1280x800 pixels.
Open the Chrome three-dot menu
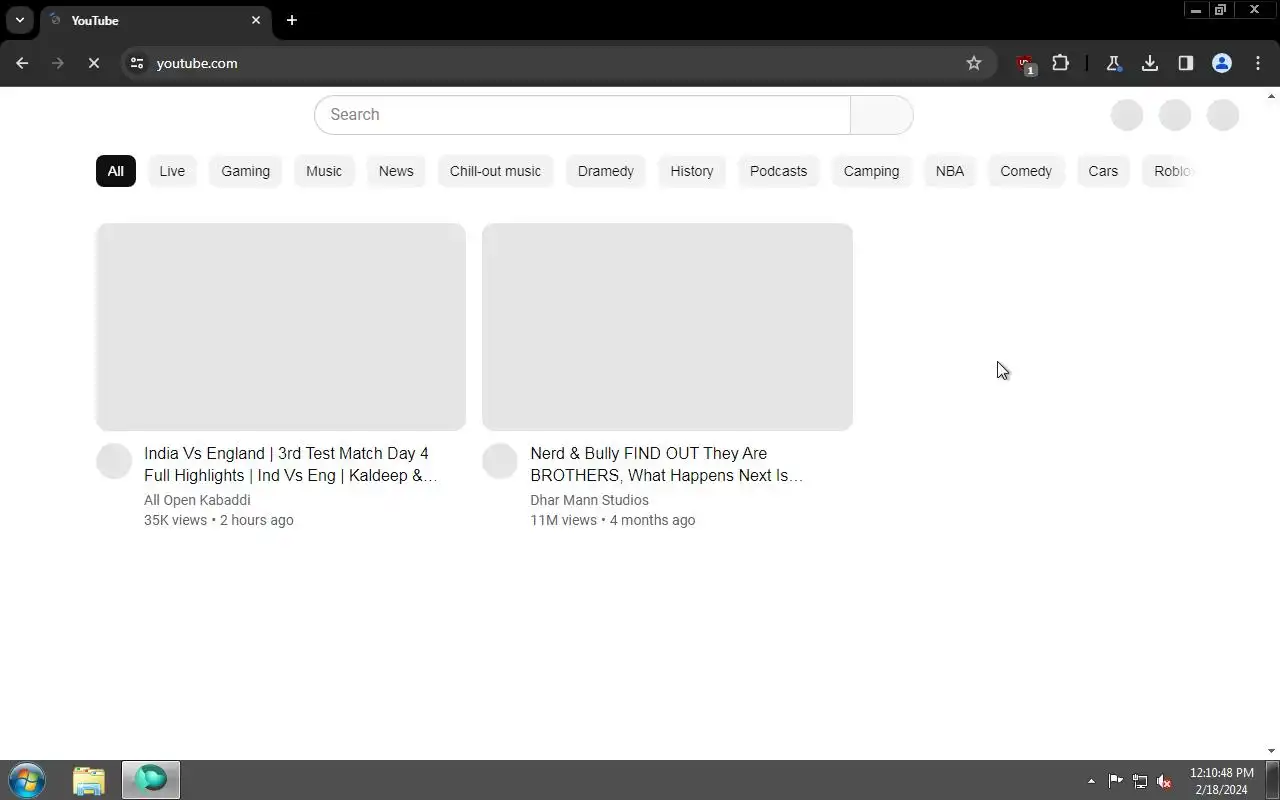click(x=1258, y=63)
